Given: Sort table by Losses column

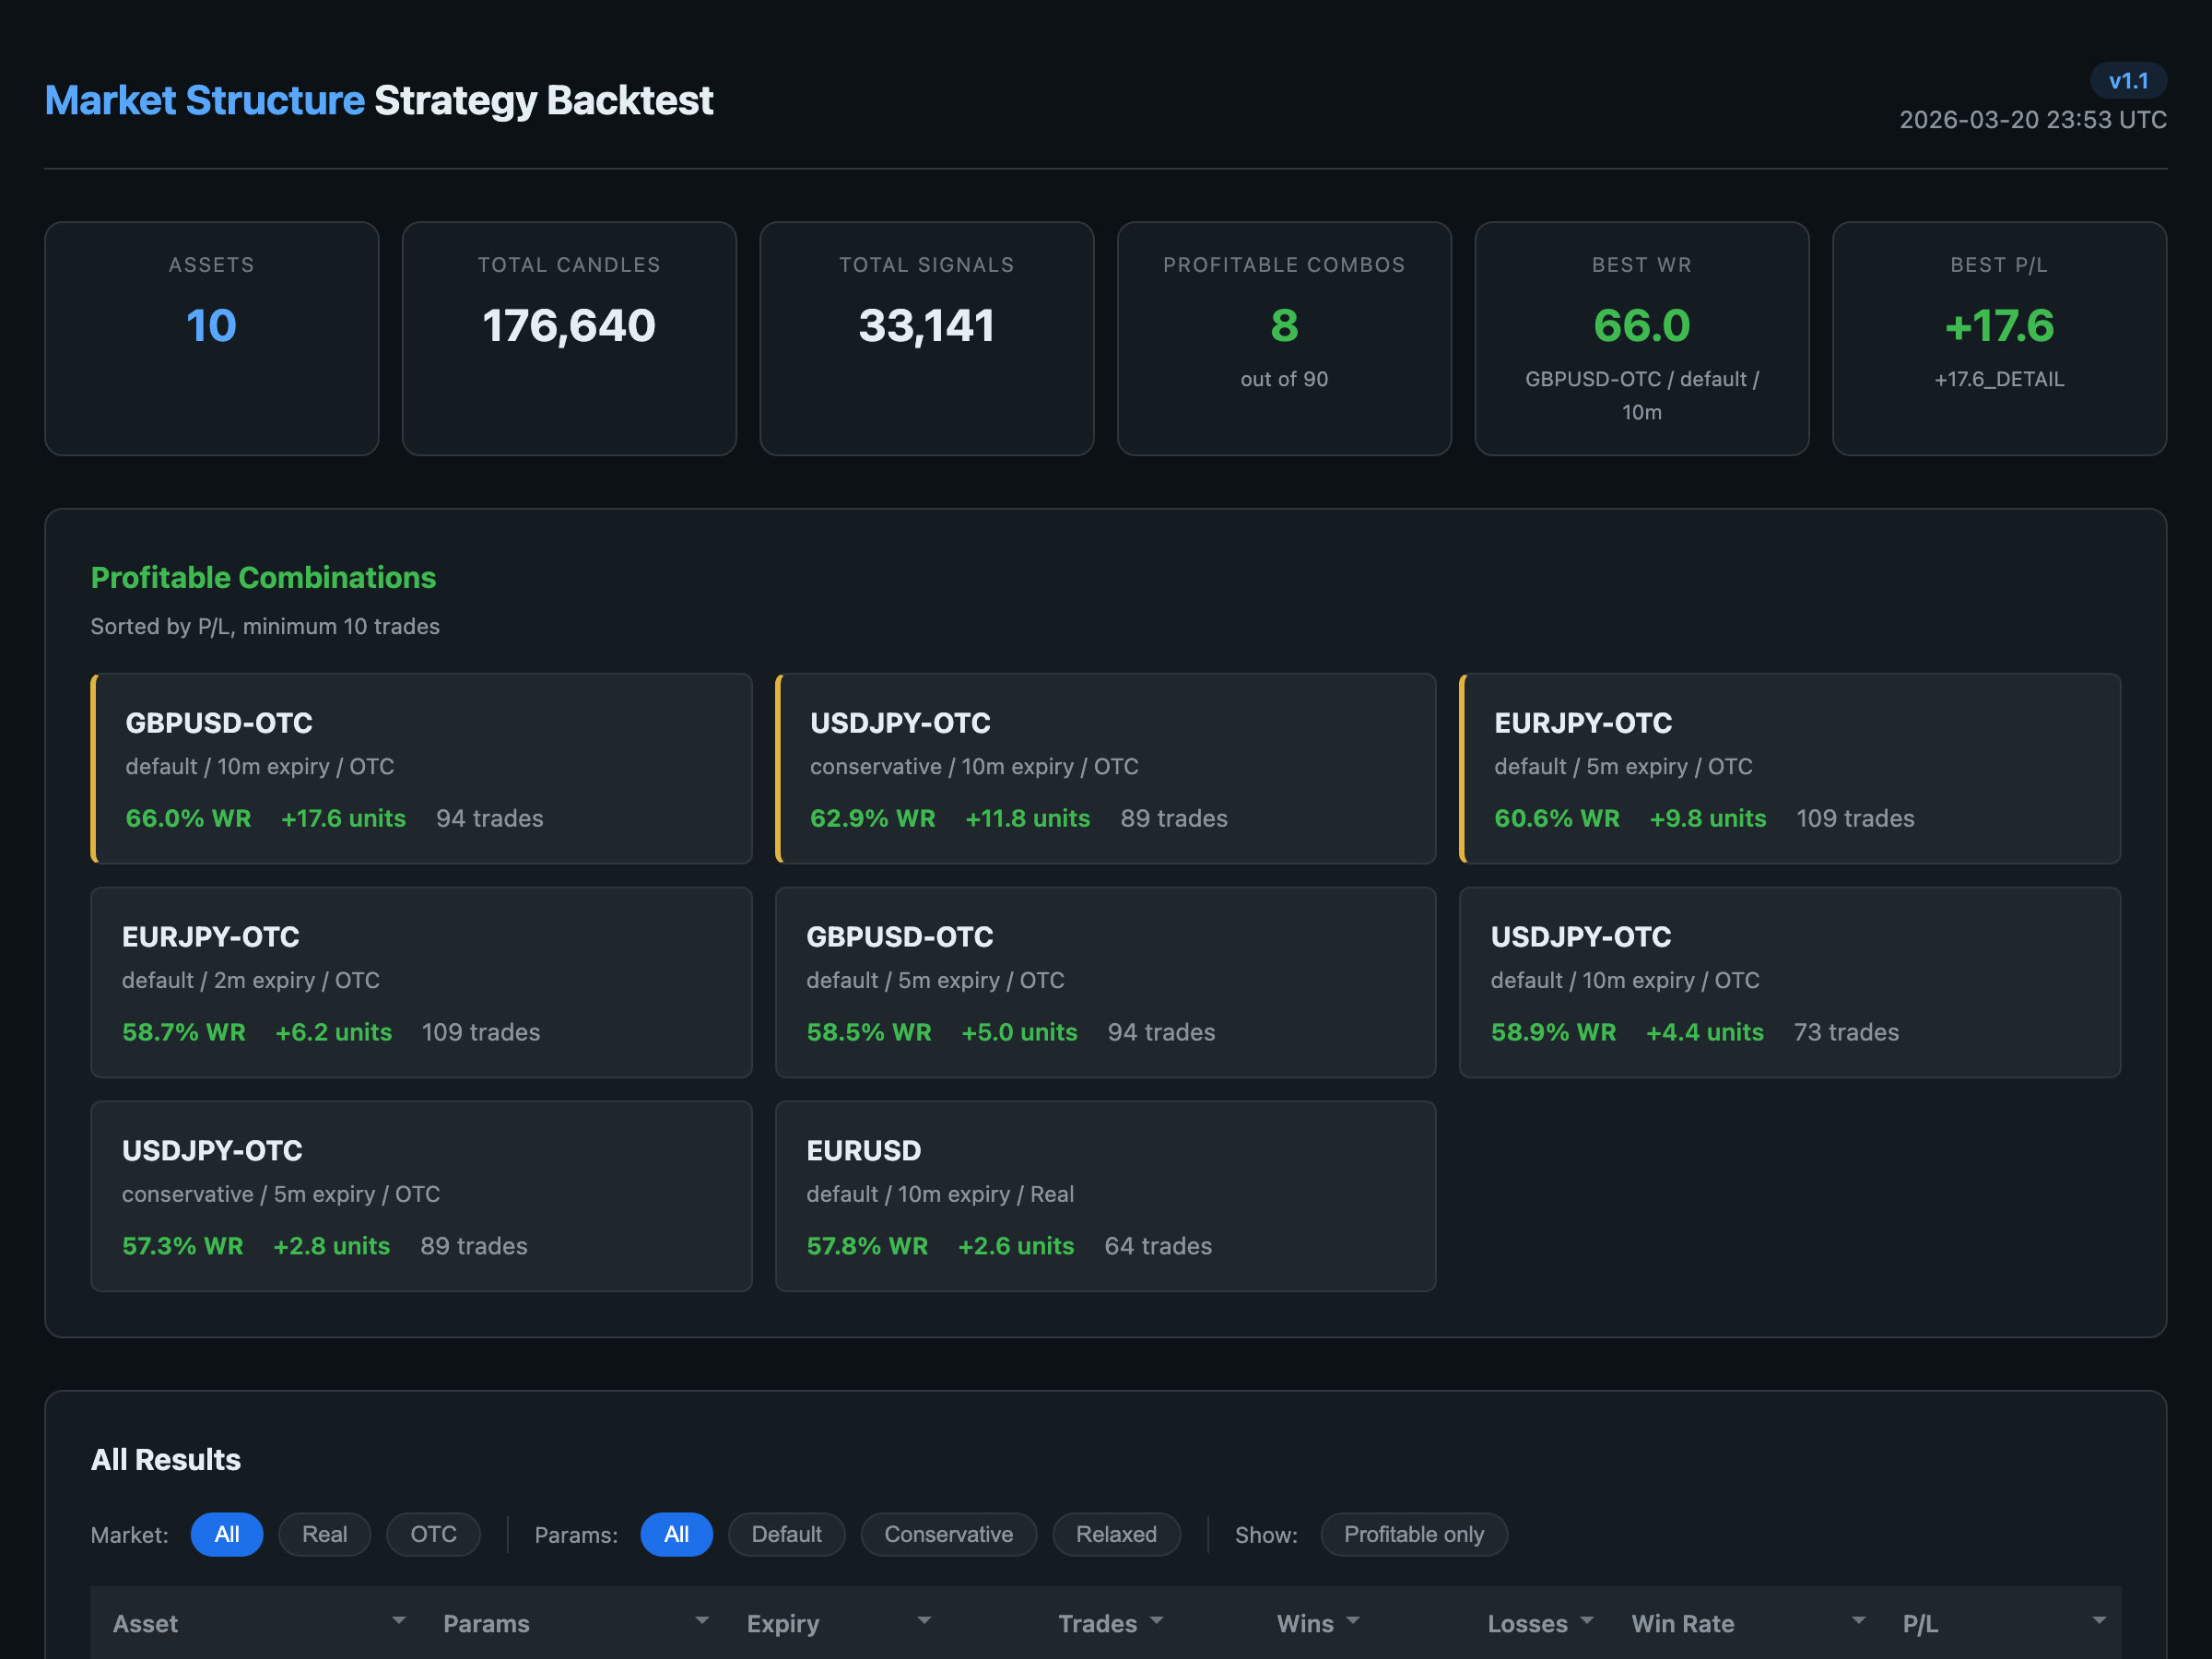Looking at the screenshot, I should click(1491, 1623).
